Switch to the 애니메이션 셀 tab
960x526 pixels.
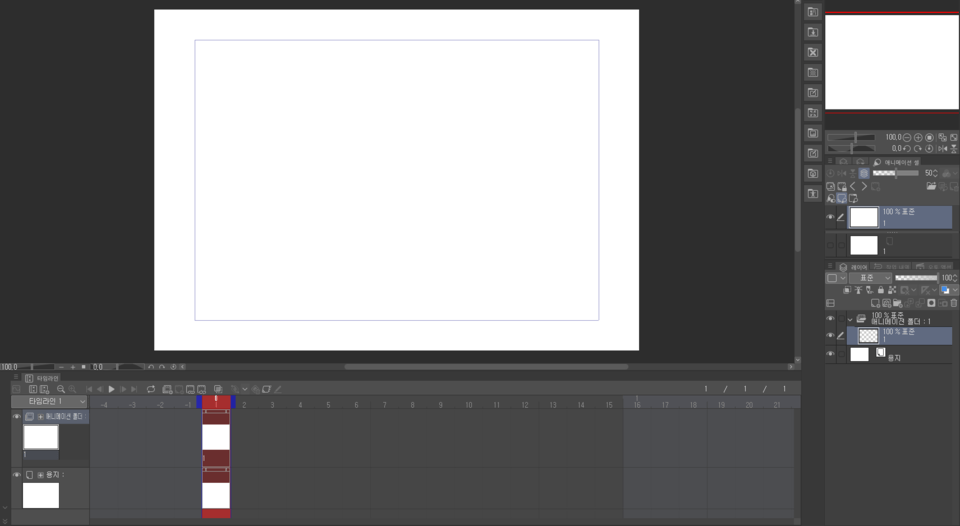[x=896, y=162]
